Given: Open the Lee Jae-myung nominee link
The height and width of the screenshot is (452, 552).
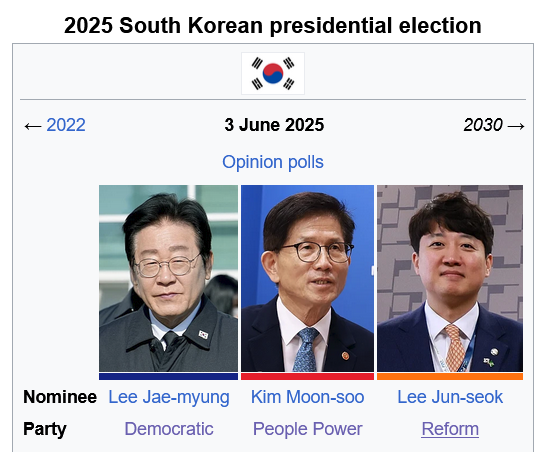Looking at the screenshot, I should pyautogui.click(x=169, y=397).
